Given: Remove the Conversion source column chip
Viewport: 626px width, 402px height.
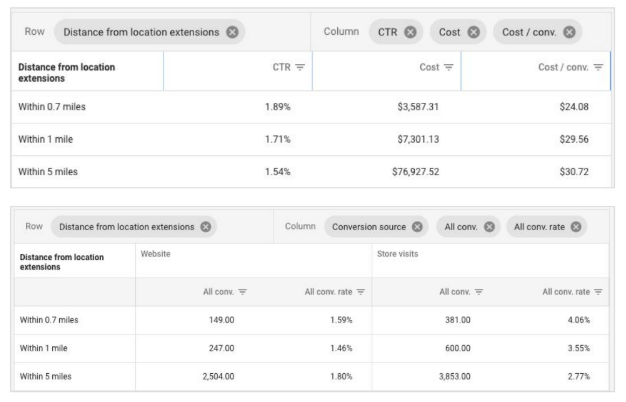Looking at the screenshot, I should pyautogui.click(x=420, y=226).
